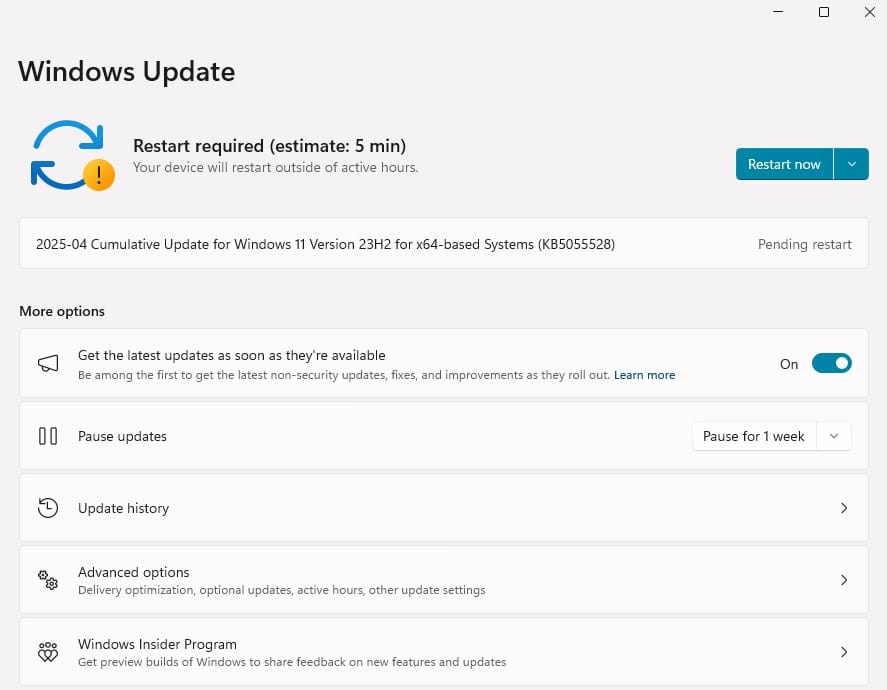The height and width of the screenshot is (690, 887).
Task: Minimize the Settings window
Action: (778, 12)
